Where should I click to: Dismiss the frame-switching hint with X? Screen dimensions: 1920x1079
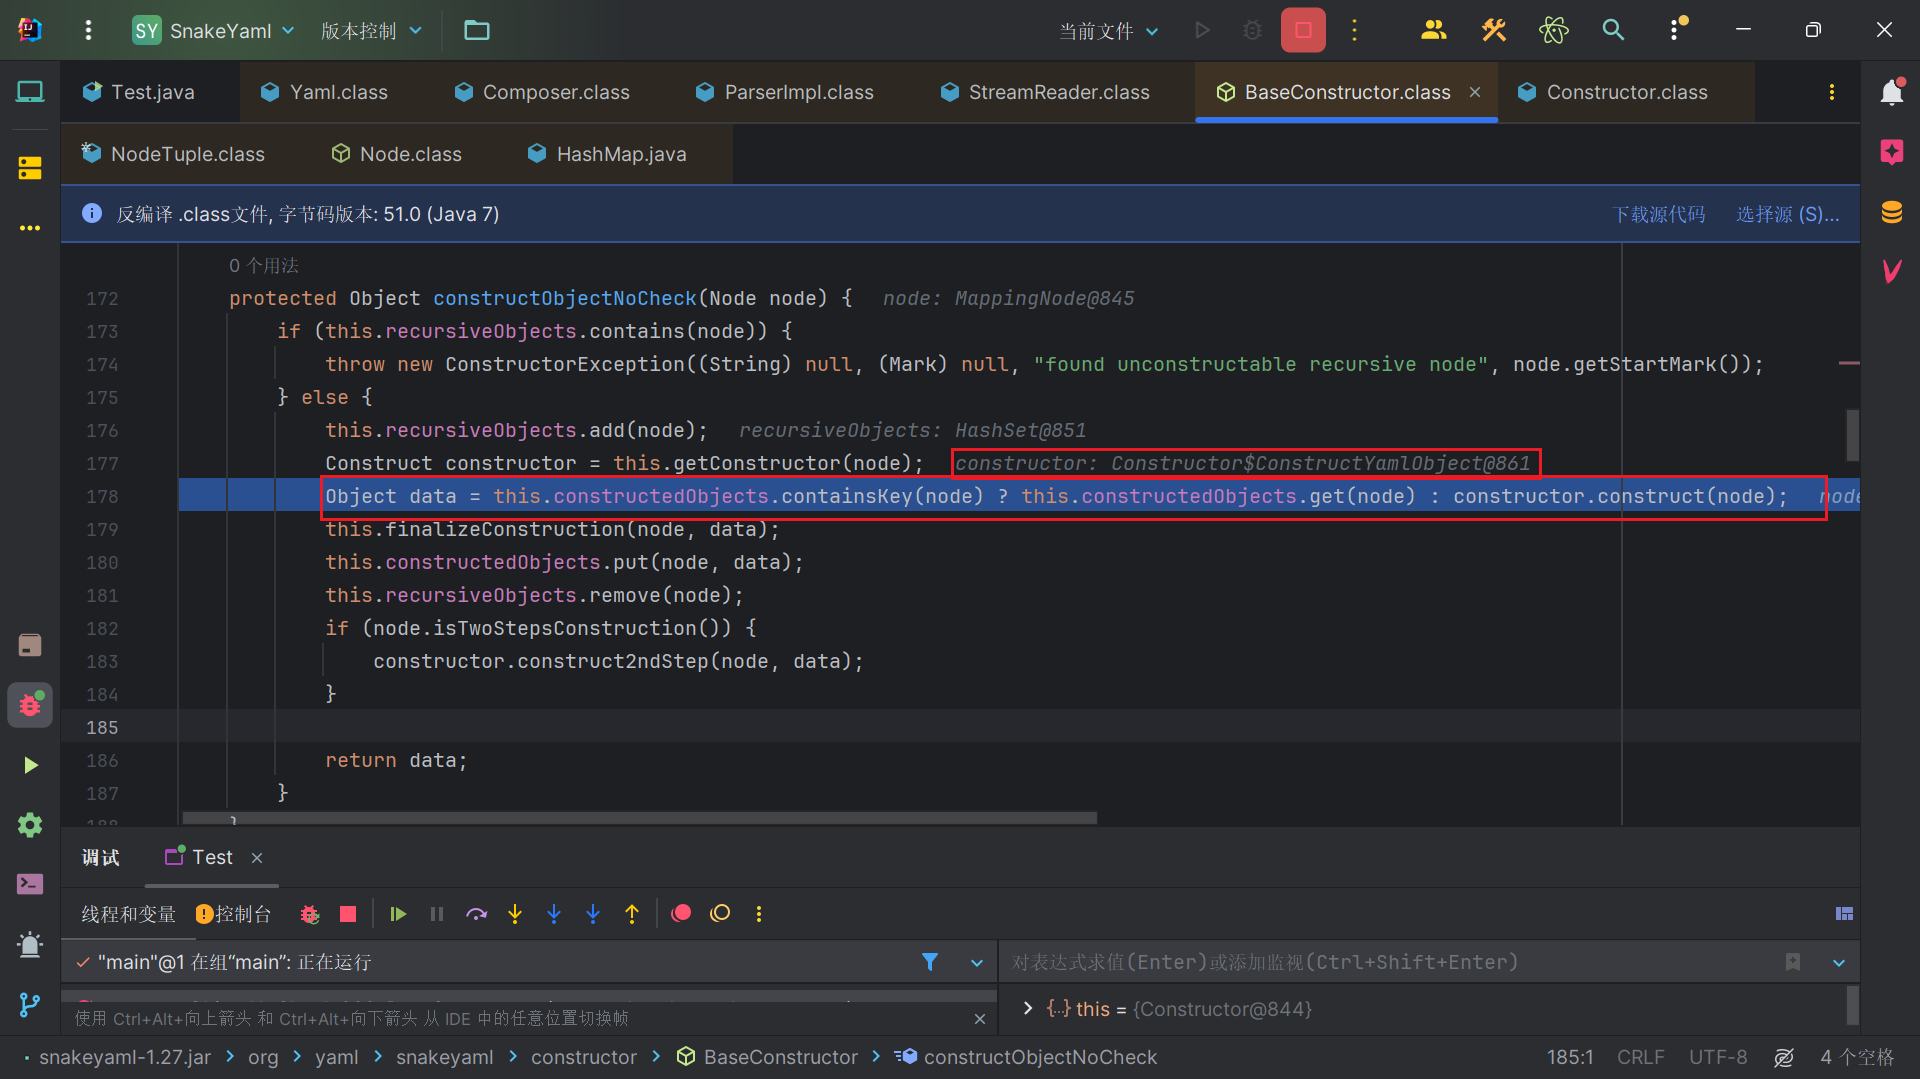point(979,1019)
